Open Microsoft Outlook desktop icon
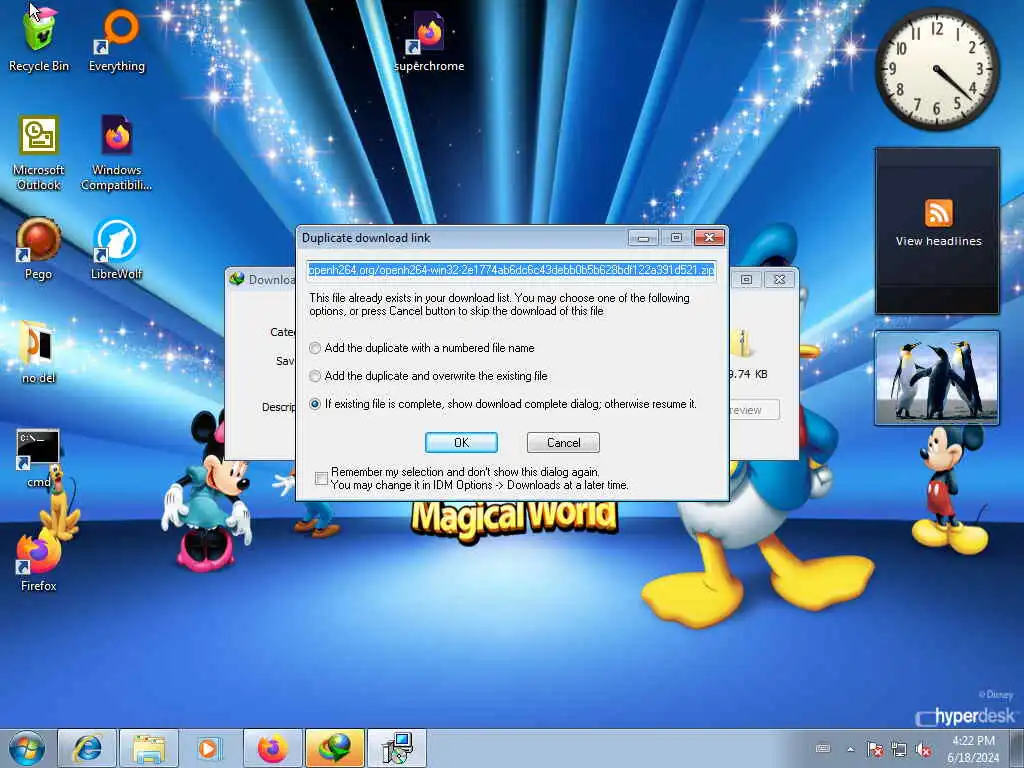This screenshot has height=768, width=1024. pos(39,153)
